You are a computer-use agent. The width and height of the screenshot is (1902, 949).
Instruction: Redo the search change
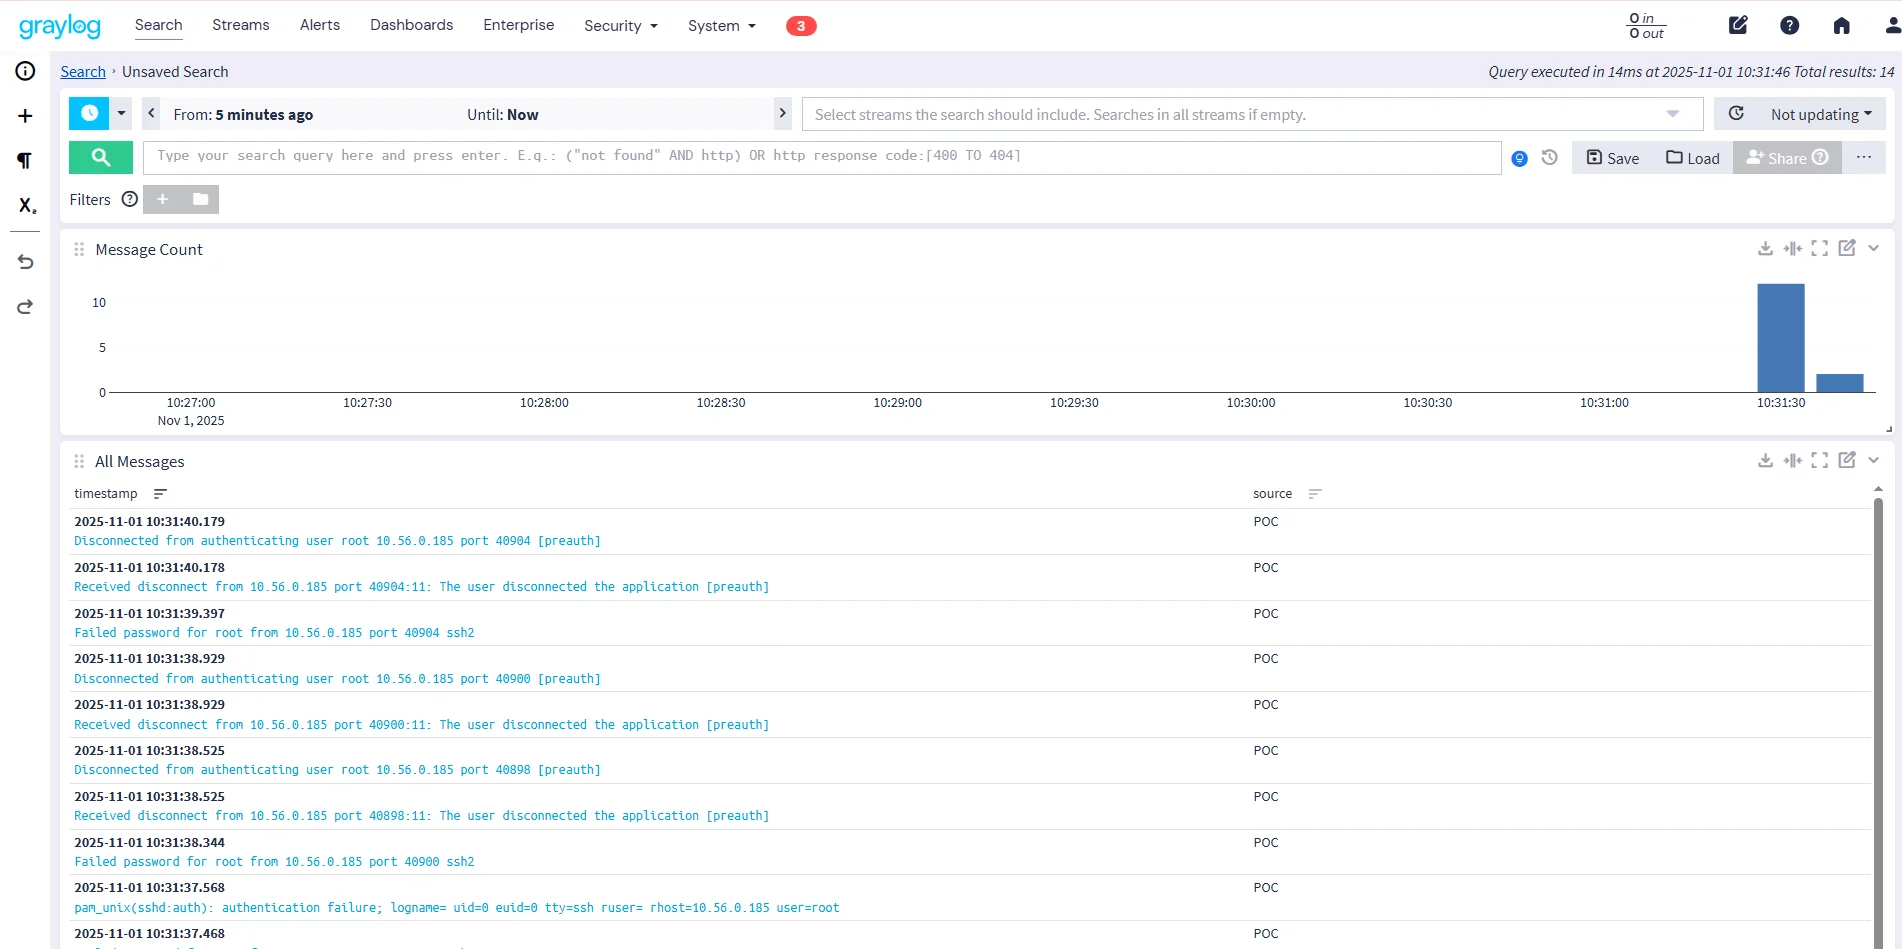25,307
